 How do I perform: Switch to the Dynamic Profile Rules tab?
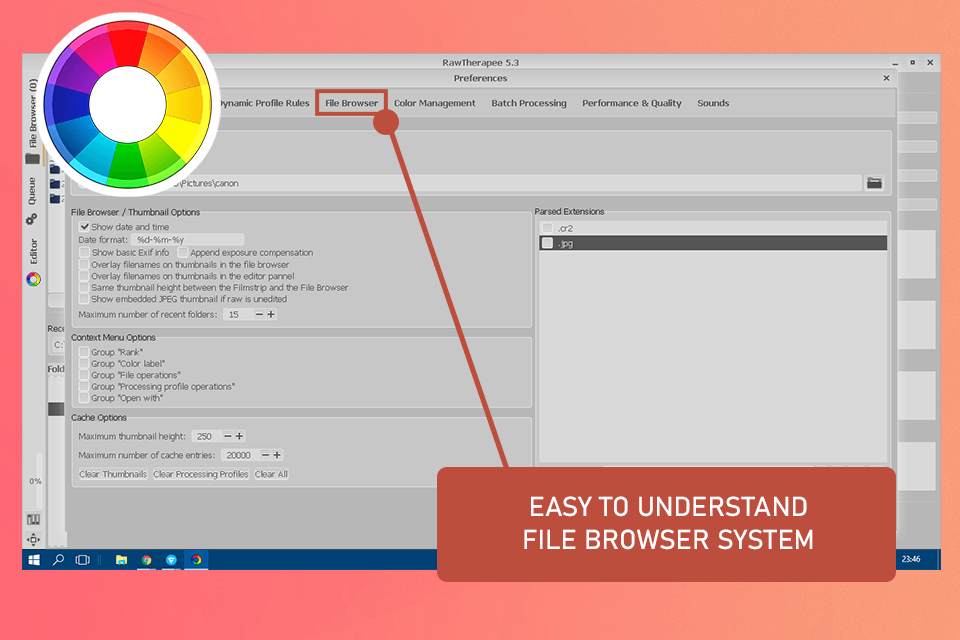click(264, 103)
